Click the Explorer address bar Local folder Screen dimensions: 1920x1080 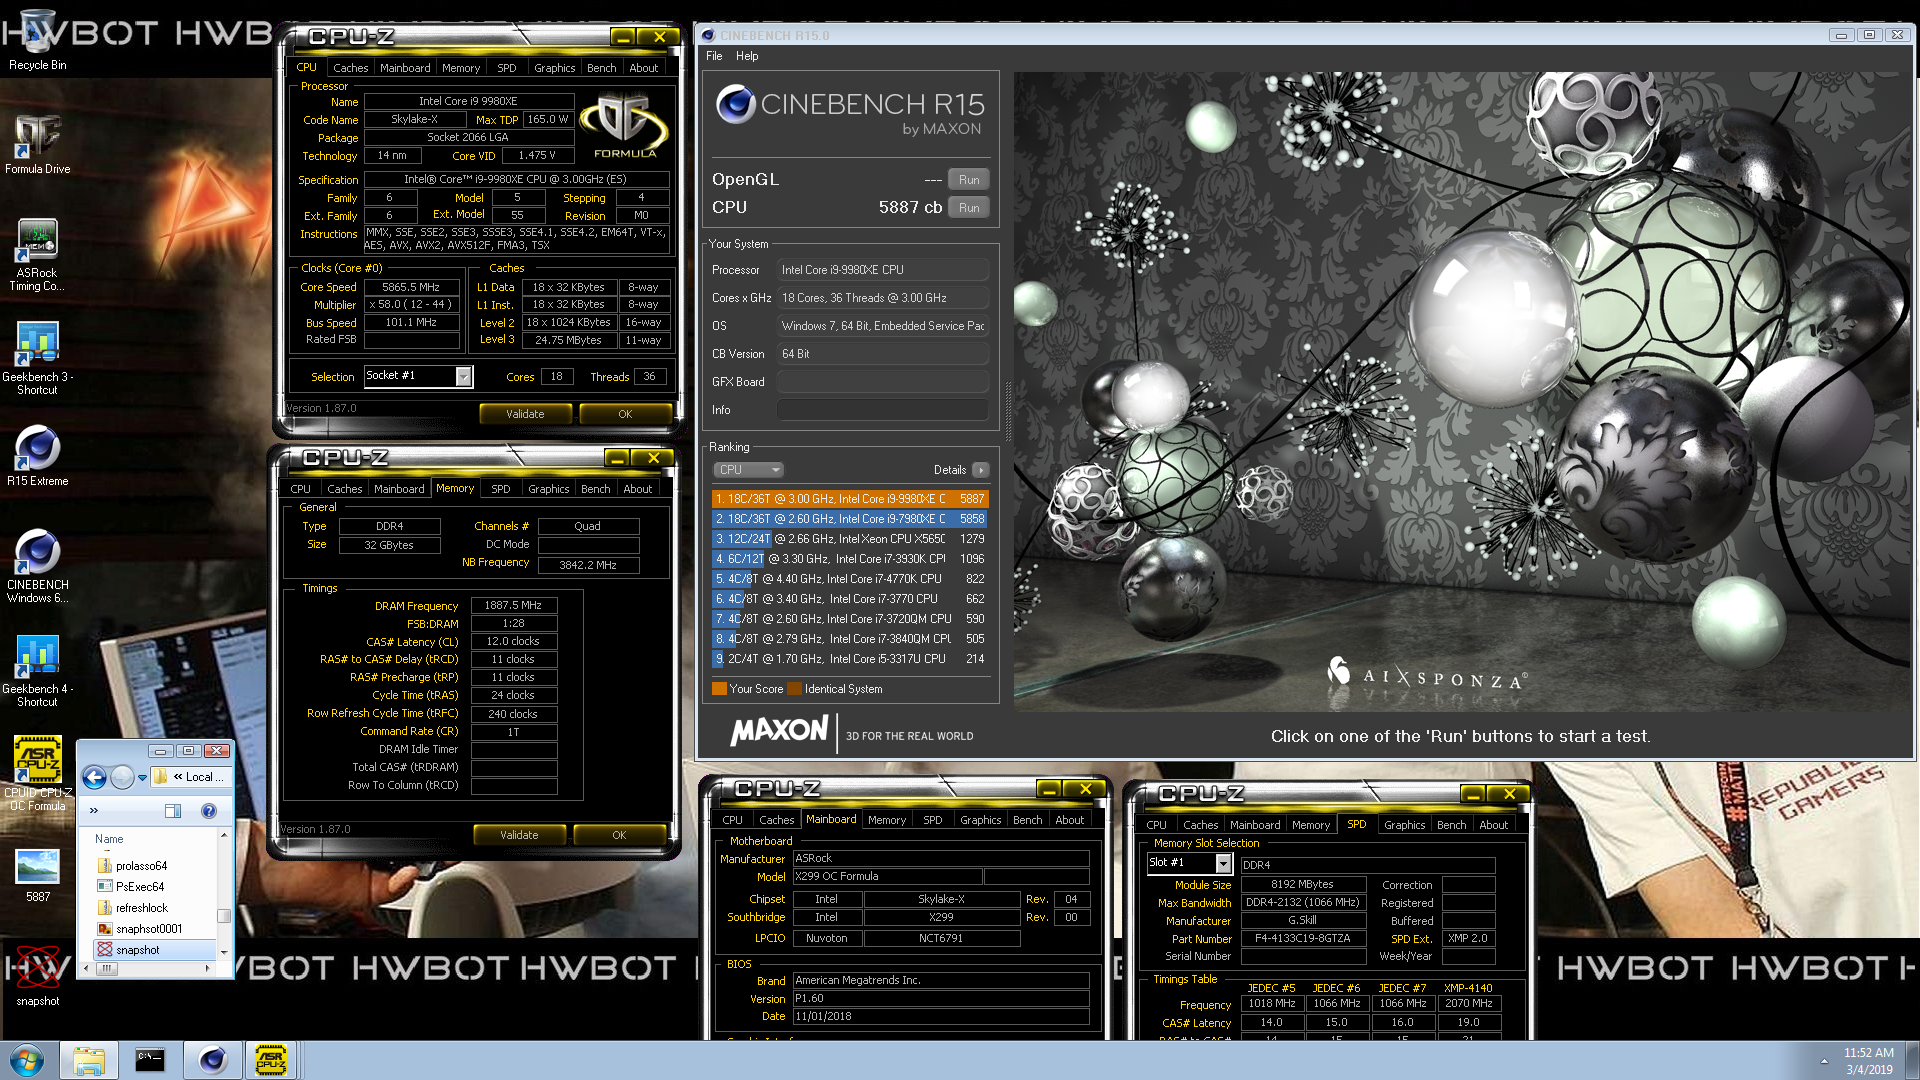coord(199,777)
